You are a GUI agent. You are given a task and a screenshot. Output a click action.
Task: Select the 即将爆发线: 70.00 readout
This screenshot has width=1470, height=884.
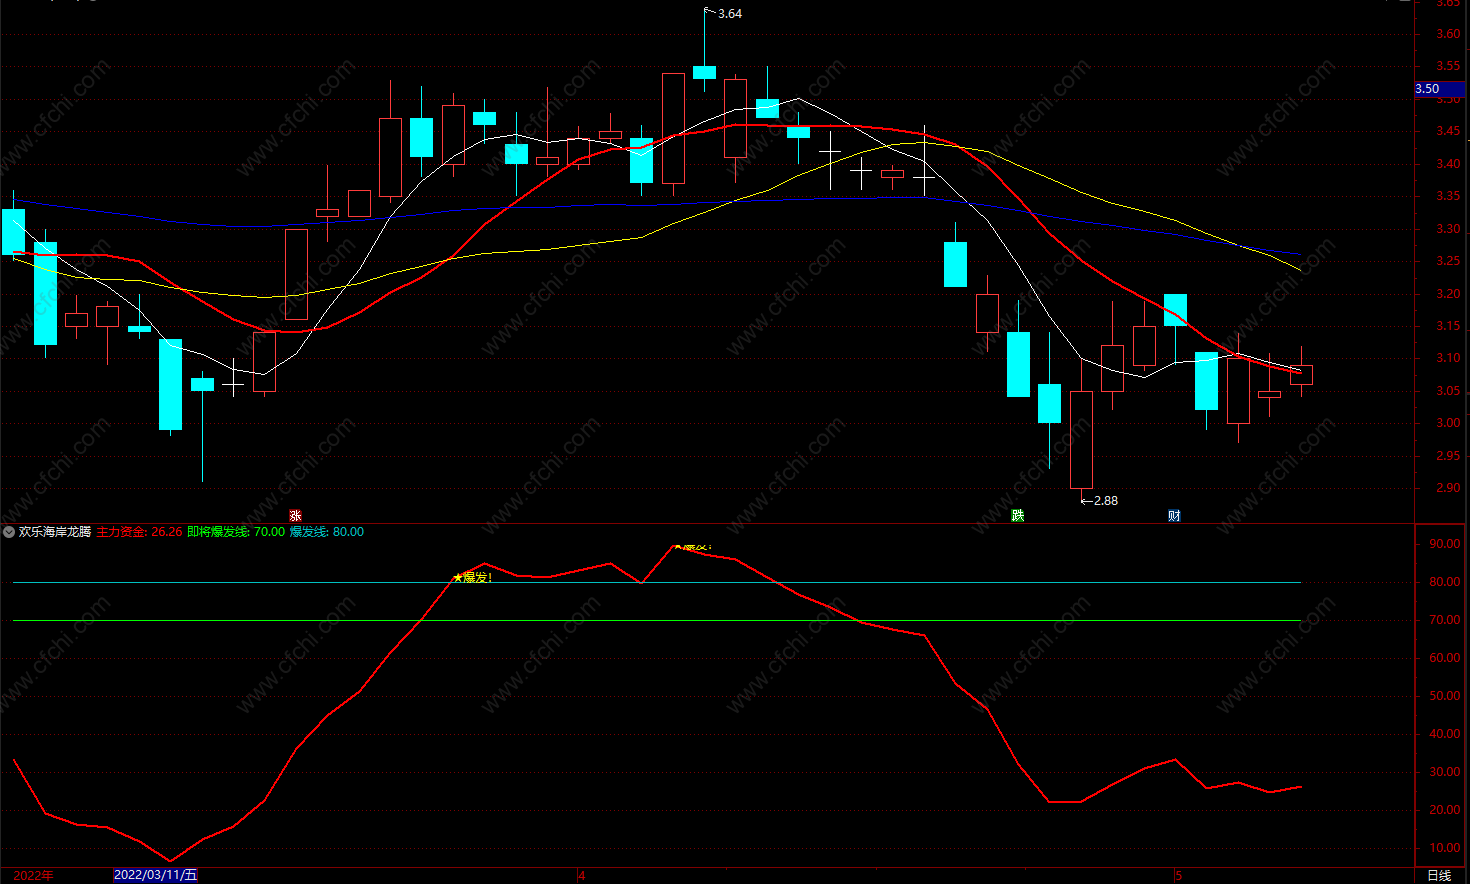(x=236, y=532)
